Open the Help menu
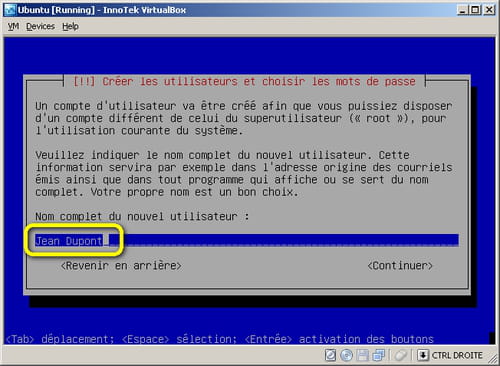Screen dimensions: 500x366 click(70, 26)
